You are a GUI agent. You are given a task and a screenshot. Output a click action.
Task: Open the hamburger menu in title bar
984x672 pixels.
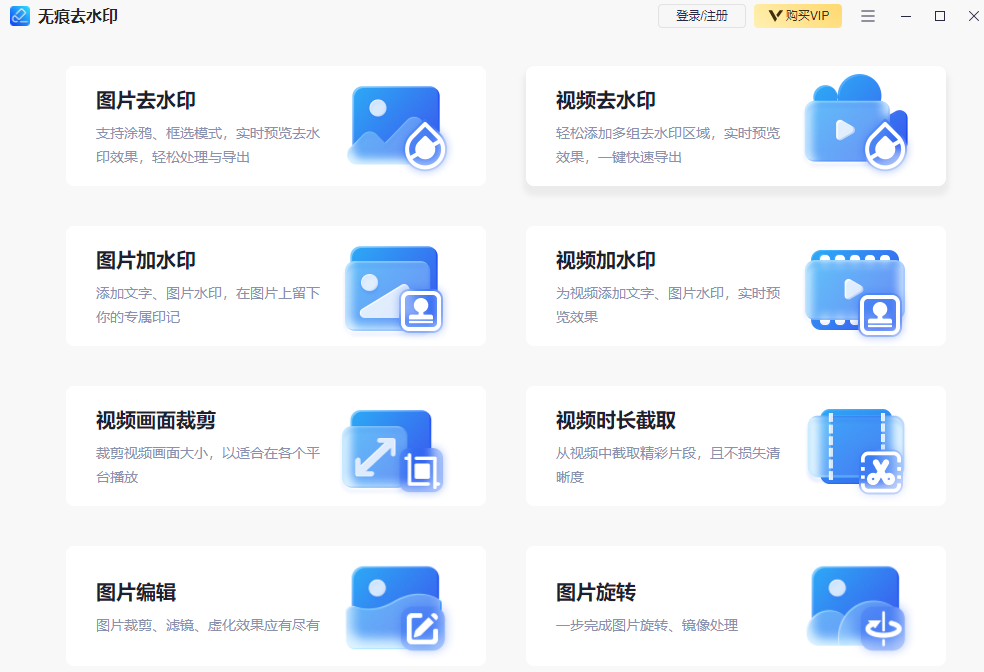click(868, 16)
